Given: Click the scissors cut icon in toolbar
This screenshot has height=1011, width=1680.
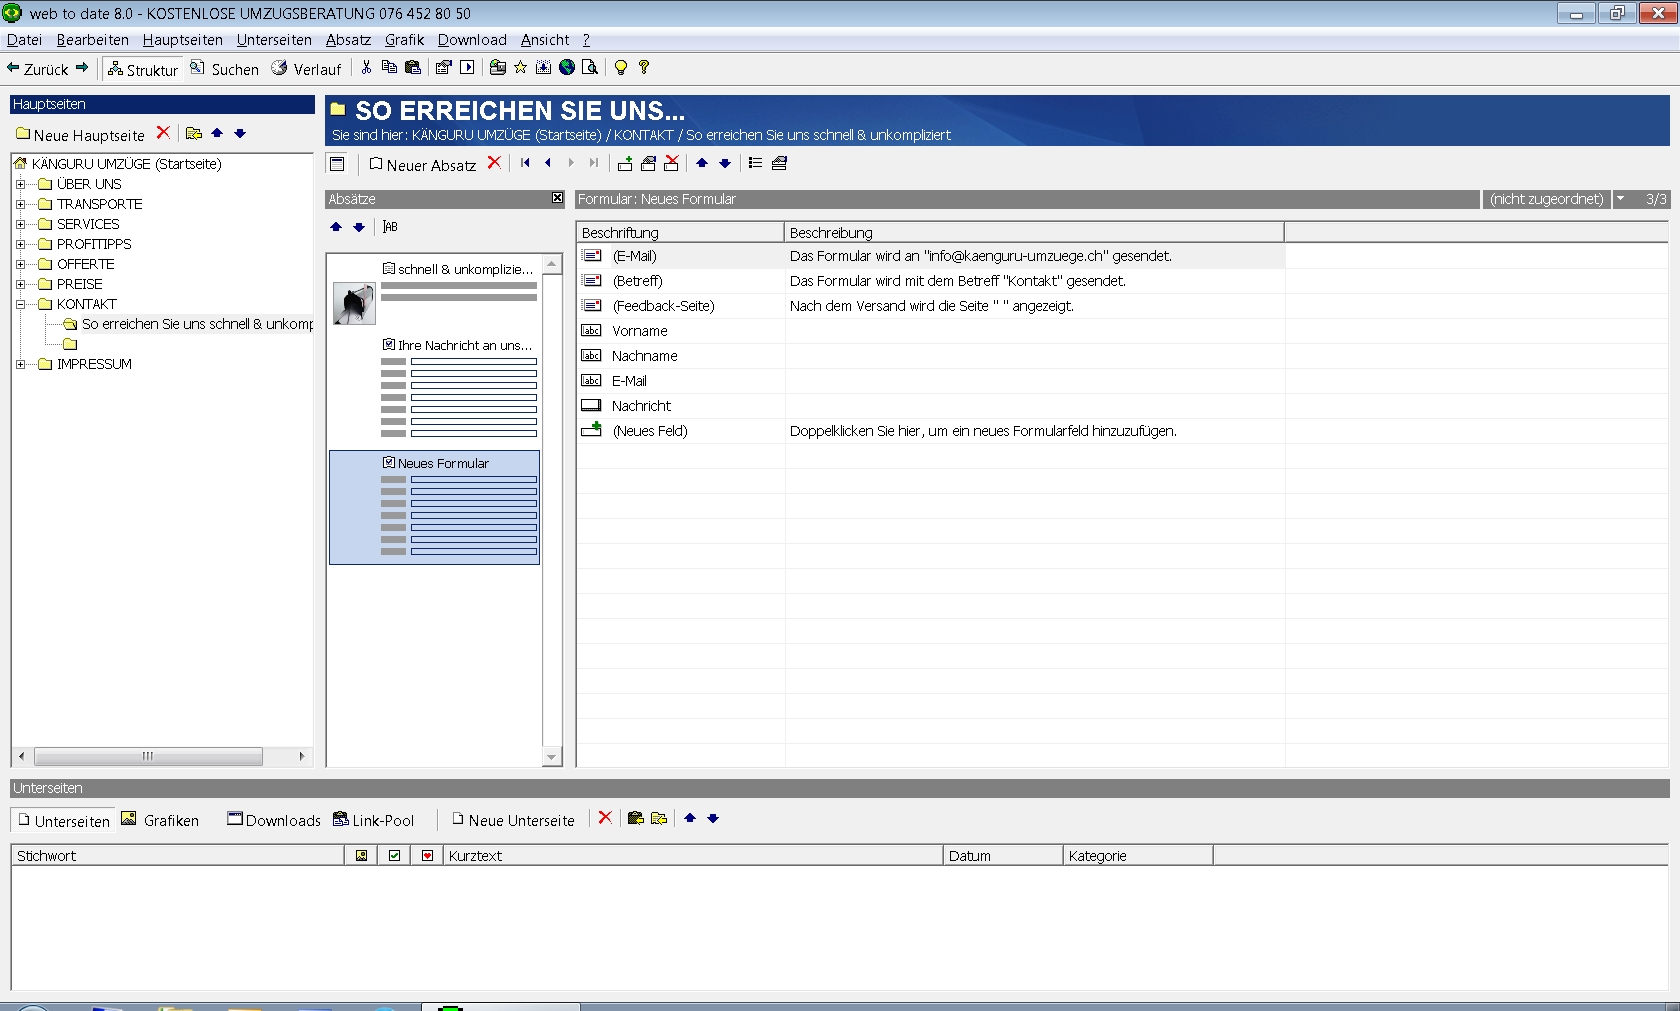Looking at the screenshot, I should (x=366, y=68).
